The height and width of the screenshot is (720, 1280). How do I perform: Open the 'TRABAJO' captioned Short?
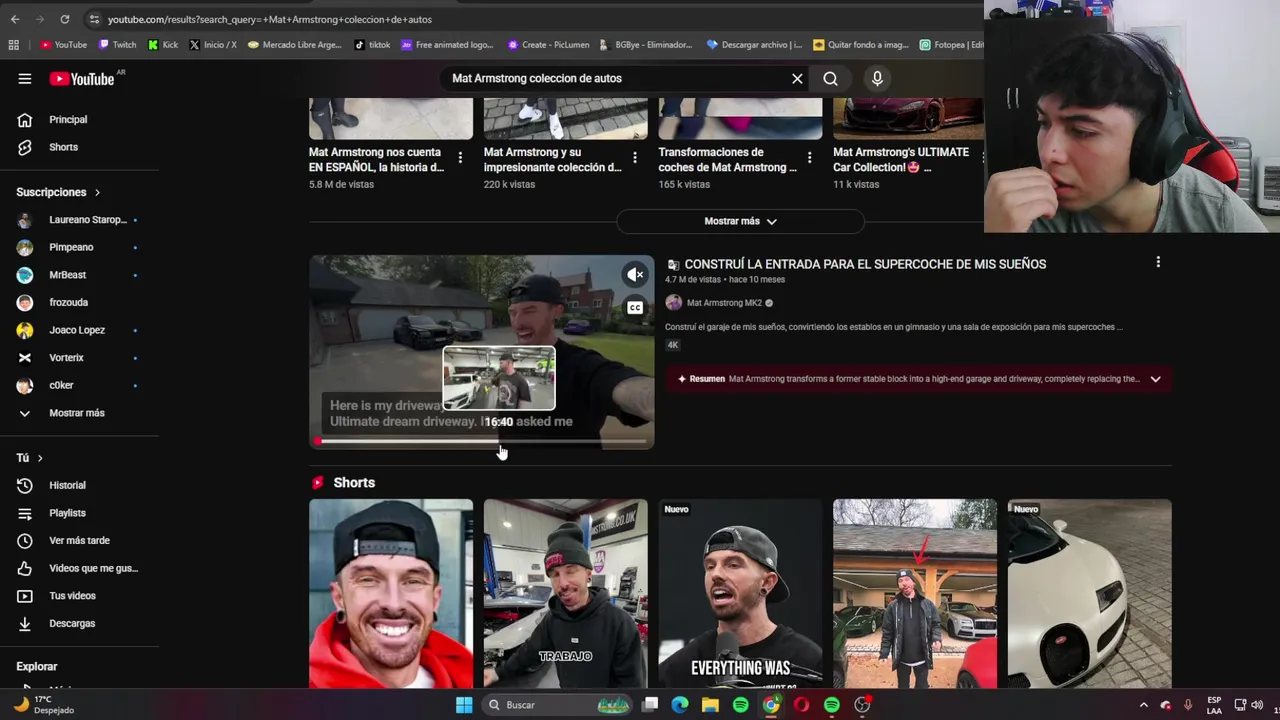(566, 594)
